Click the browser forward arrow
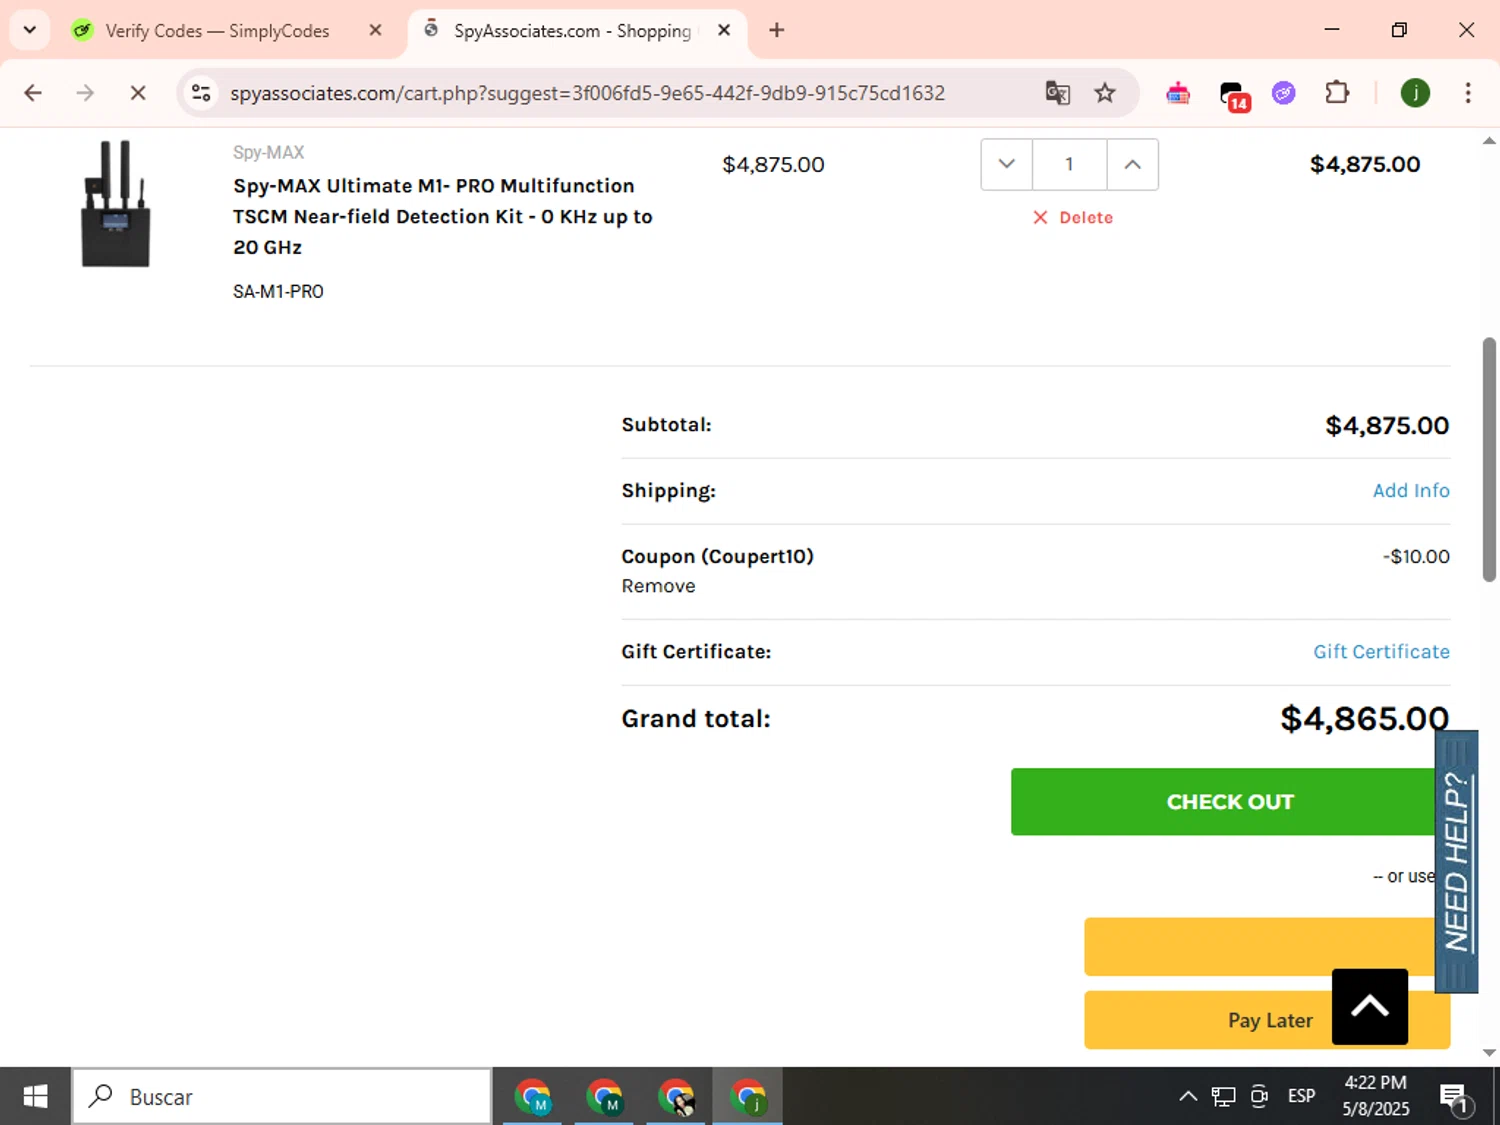Screen dimensions: 1500x1125 (85, 93)
